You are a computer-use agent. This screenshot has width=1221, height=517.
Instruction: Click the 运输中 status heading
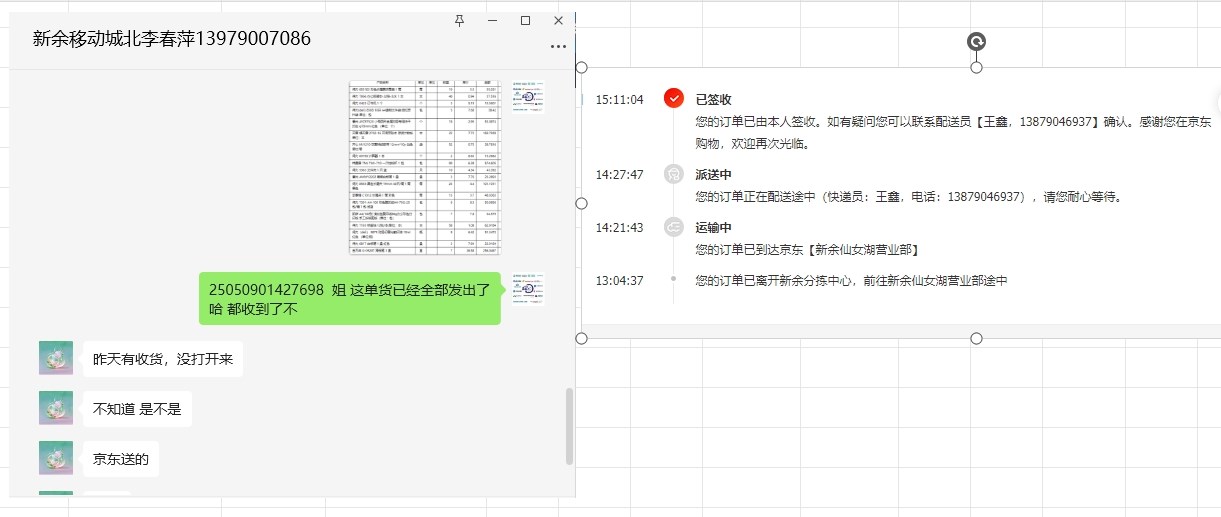click(714, 227)
